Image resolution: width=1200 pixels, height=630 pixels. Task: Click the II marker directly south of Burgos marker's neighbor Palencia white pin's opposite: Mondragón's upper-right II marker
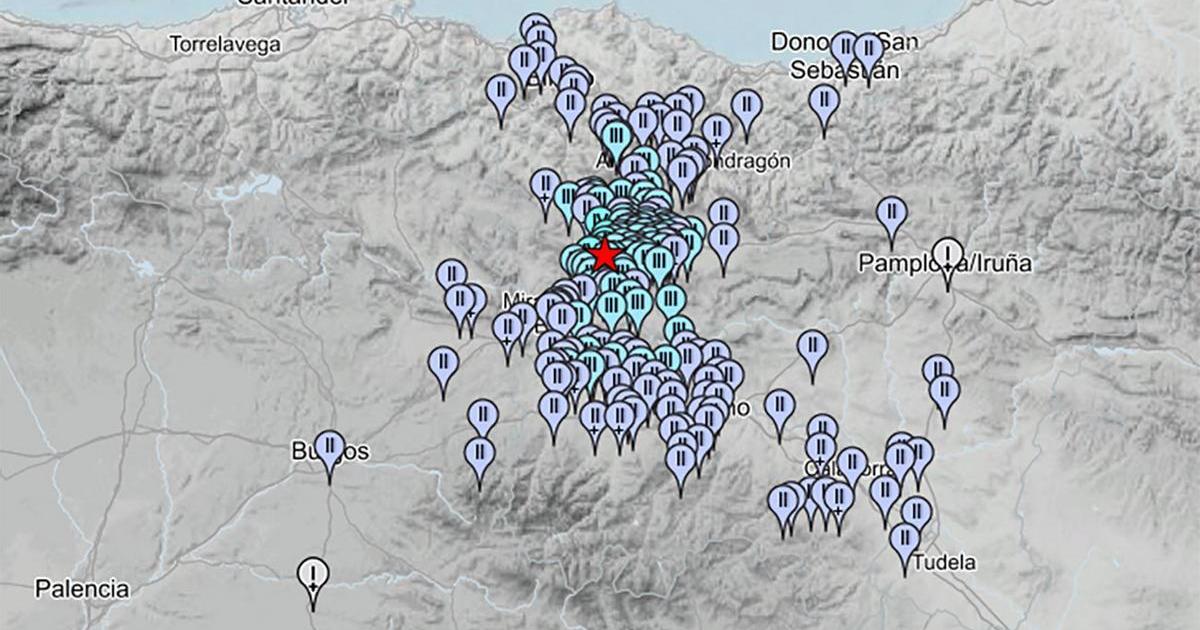[x=747, y=105]
